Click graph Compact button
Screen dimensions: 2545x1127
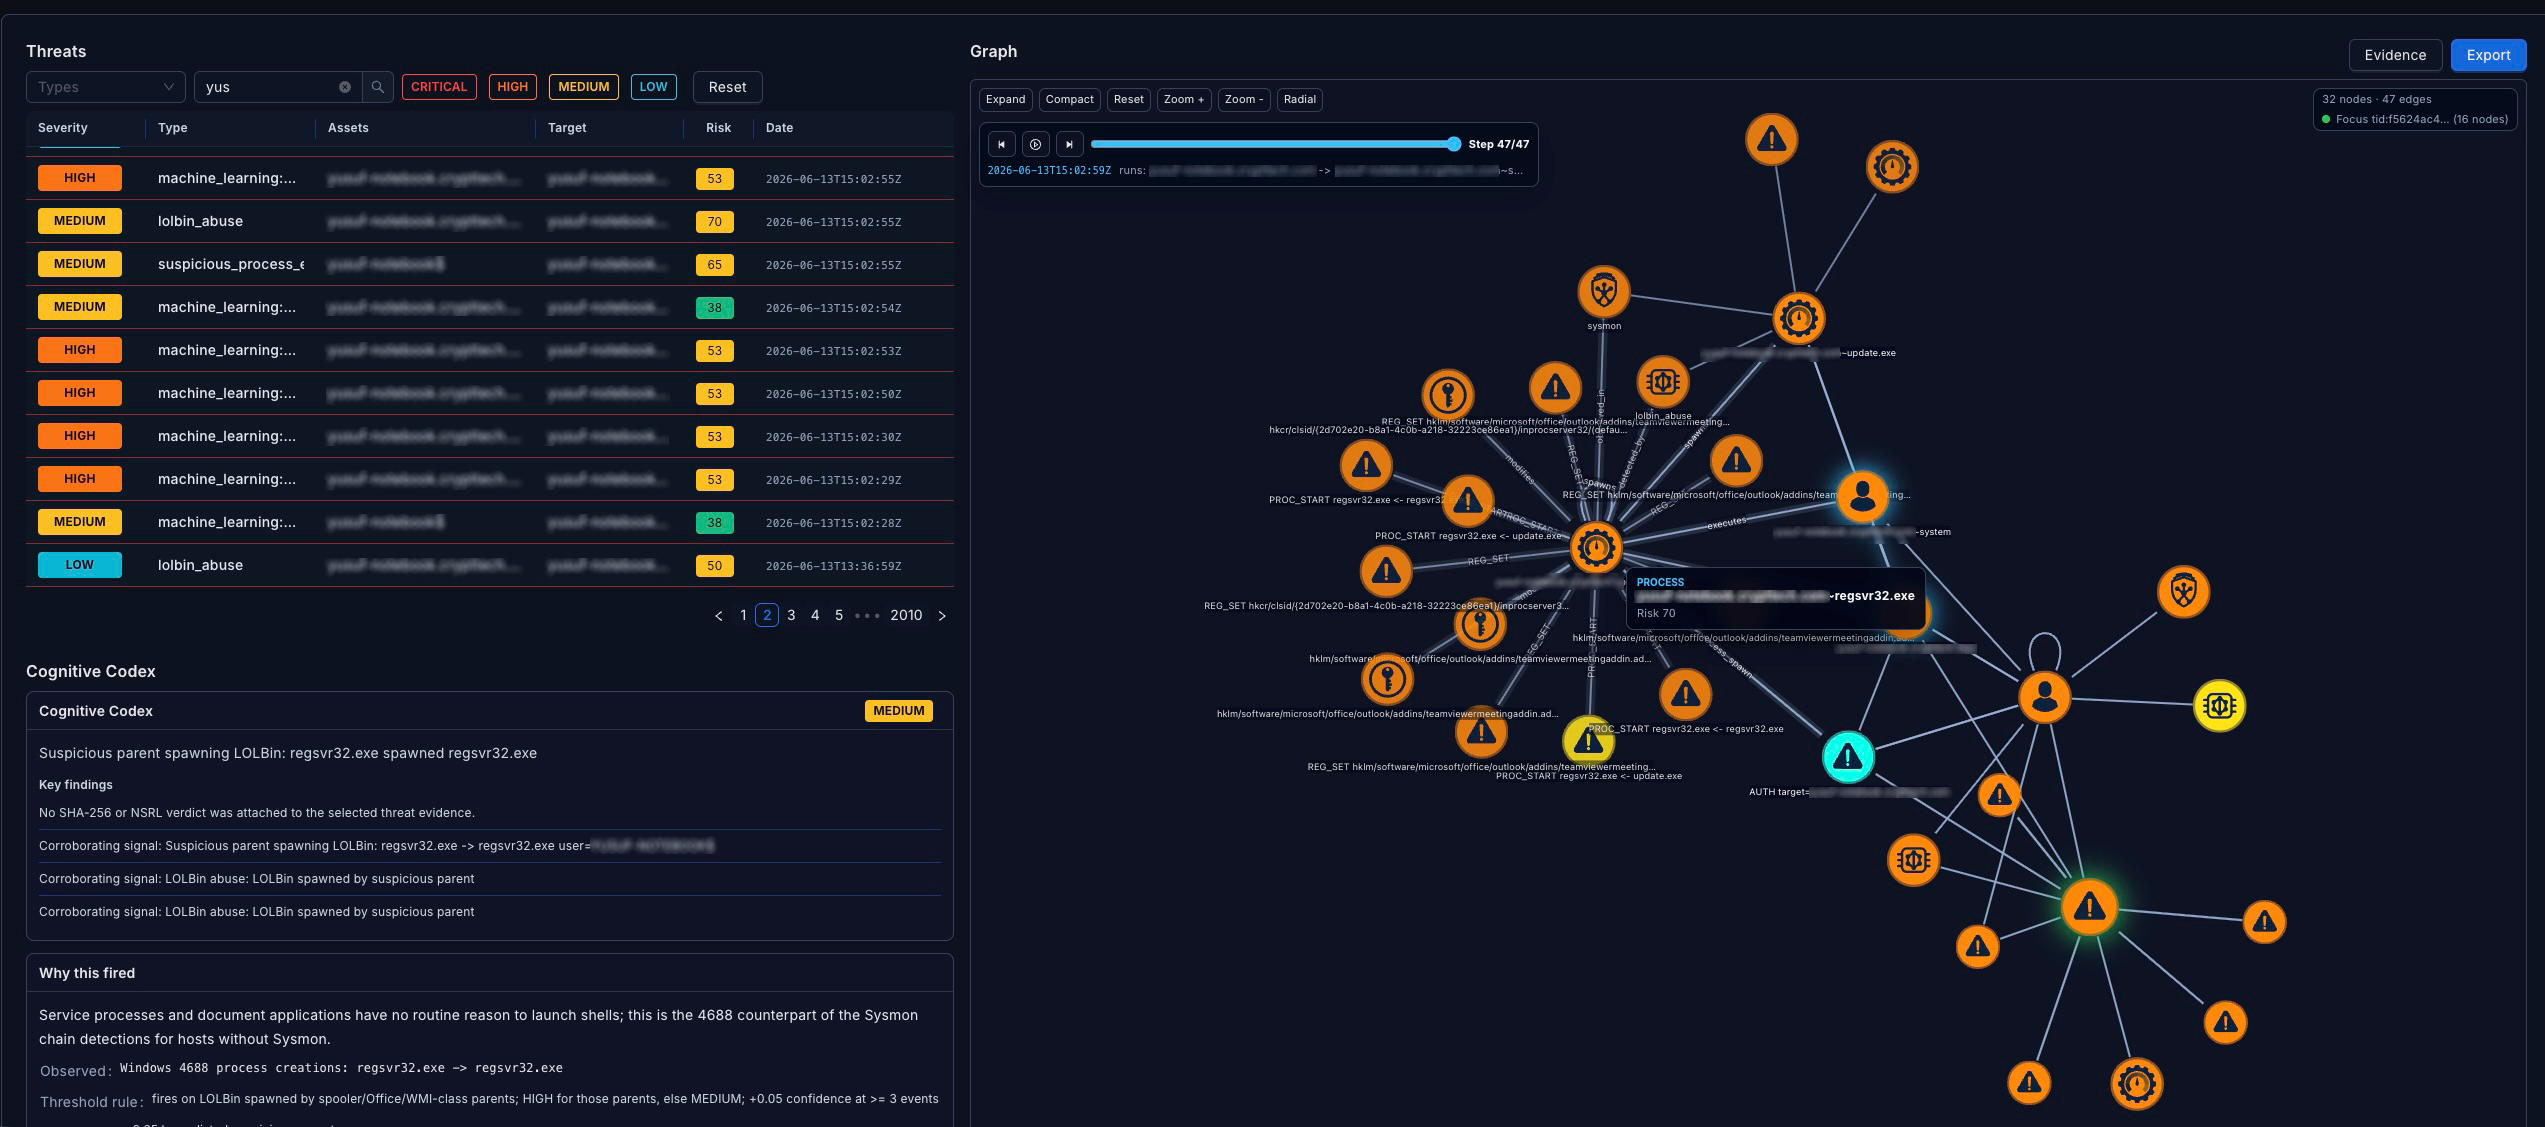point(1069,99)
